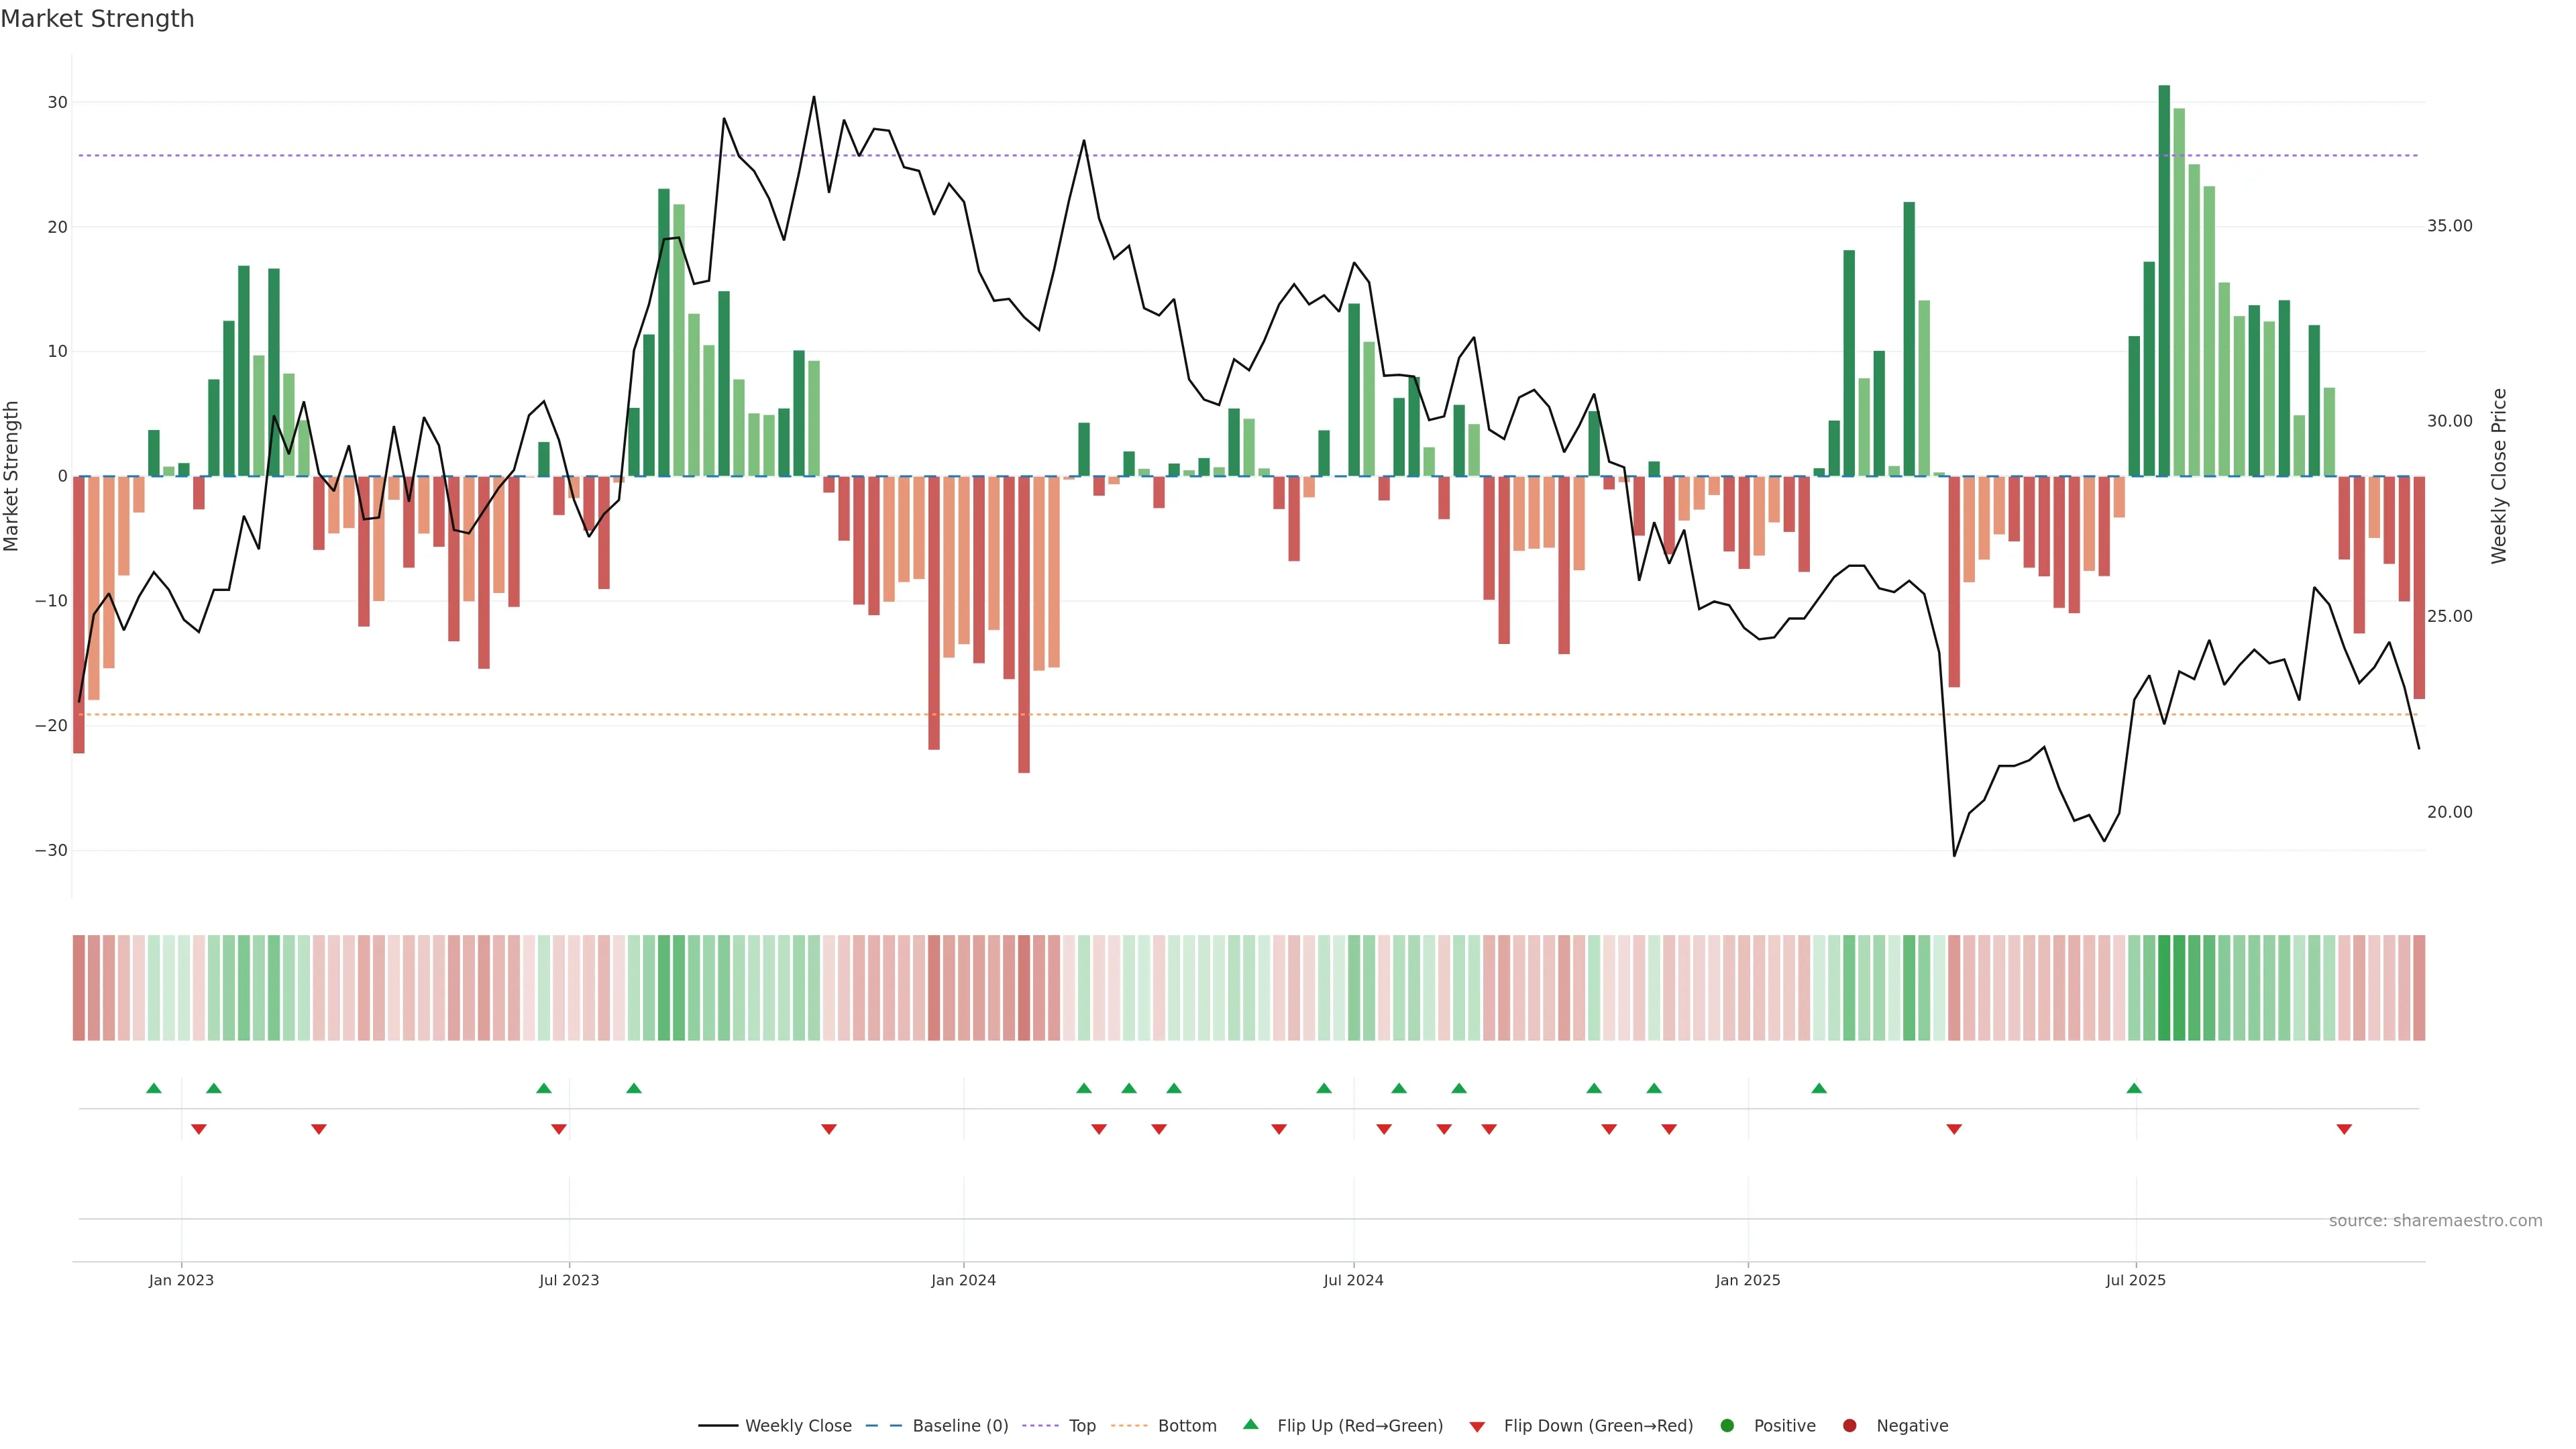
Task: Click the 35.00 right-axis price label
Action: 2449,226
